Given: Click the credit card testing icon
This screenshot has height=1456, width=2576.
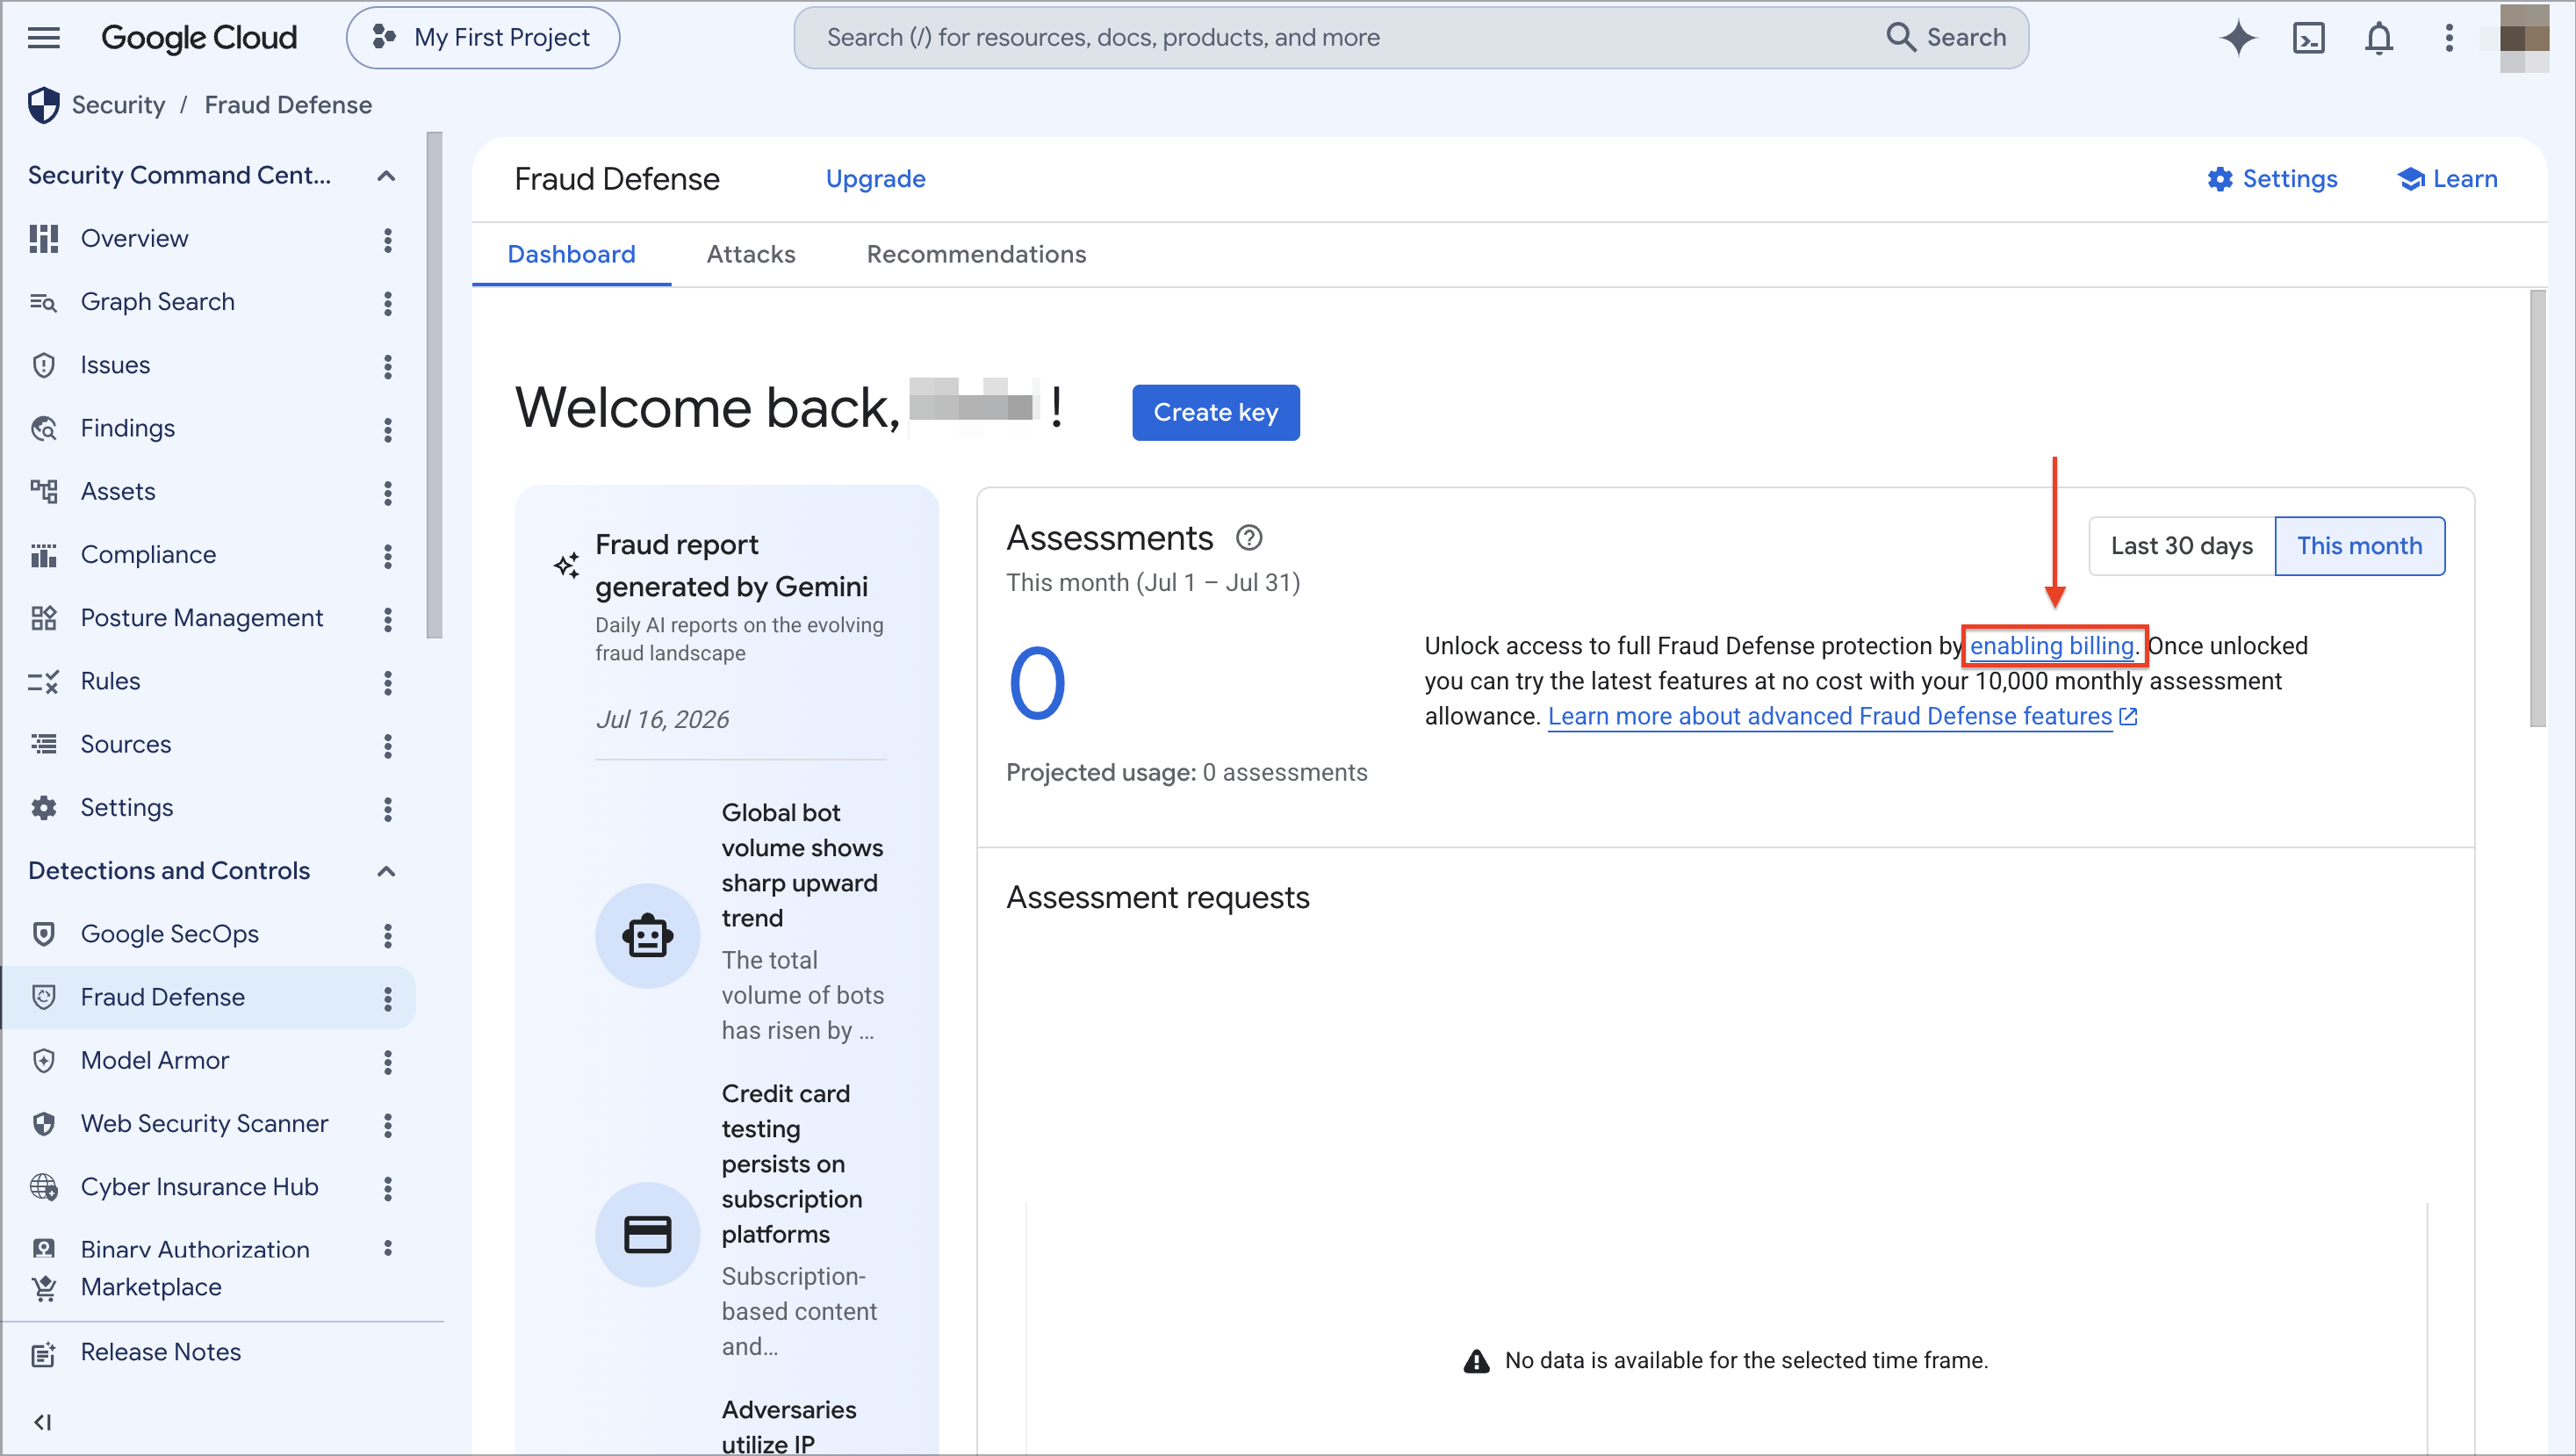Looking at the screenshot, I should coord(647,1234).
